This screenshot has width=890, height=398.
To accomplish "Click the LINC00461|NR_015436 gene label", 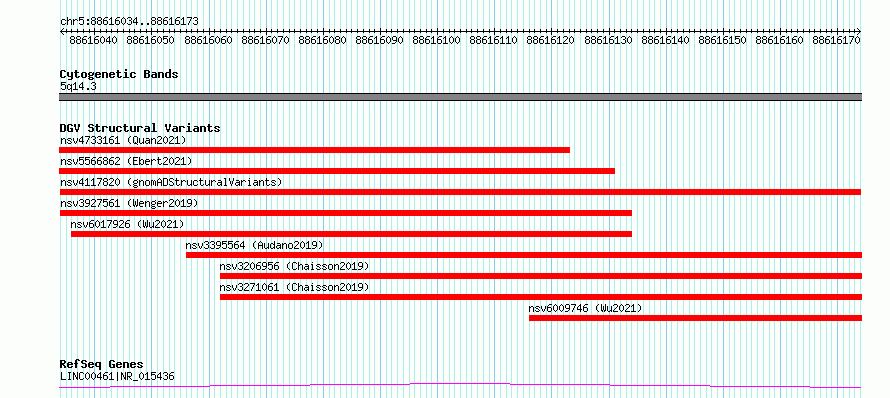I will [x=117, y=376].
